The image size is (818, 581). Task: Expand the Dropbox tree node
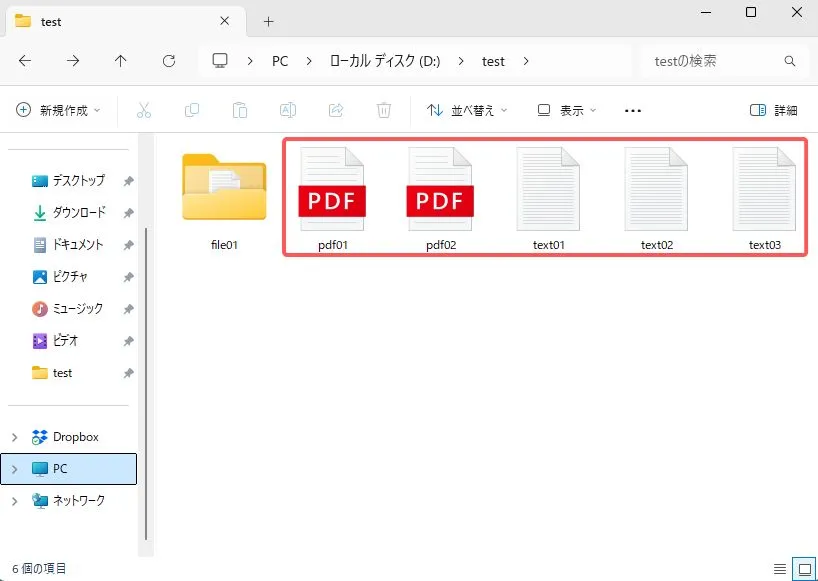click(15, 437)
